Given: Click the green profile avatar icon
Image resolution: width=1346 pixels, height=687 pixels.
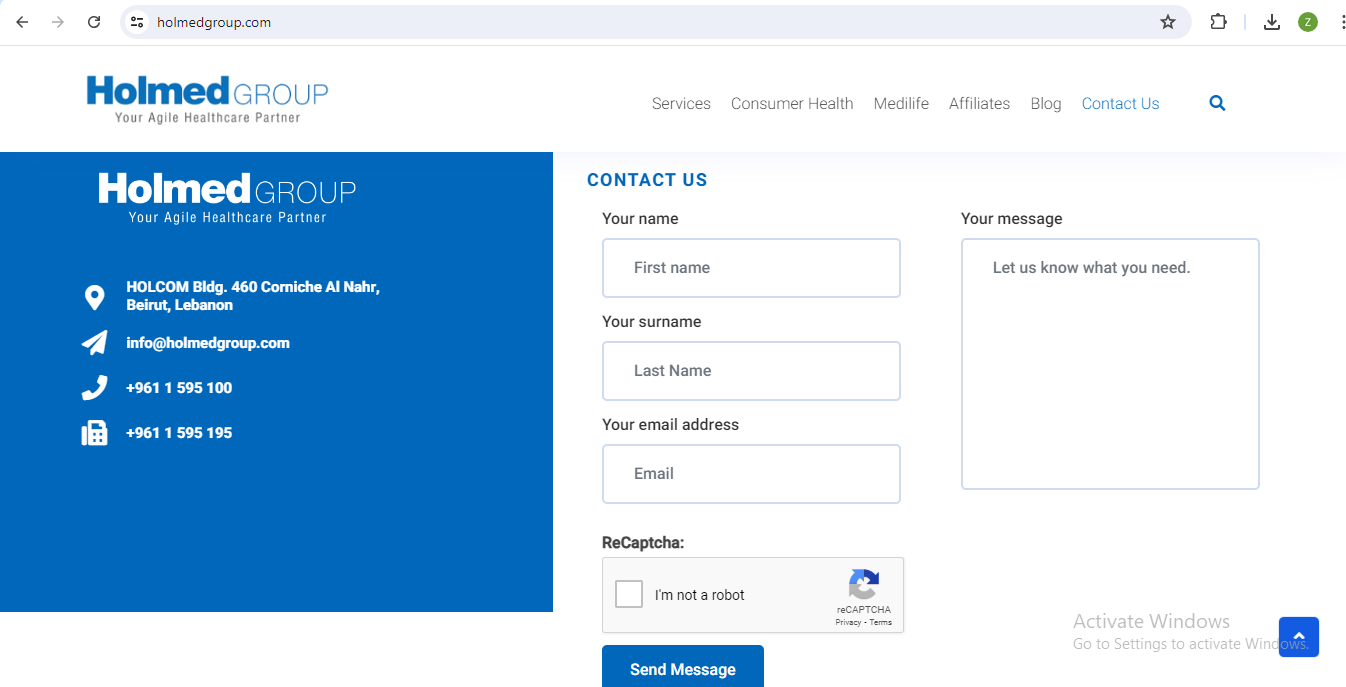Looking at the screenshot, I should coord(1307,22).
